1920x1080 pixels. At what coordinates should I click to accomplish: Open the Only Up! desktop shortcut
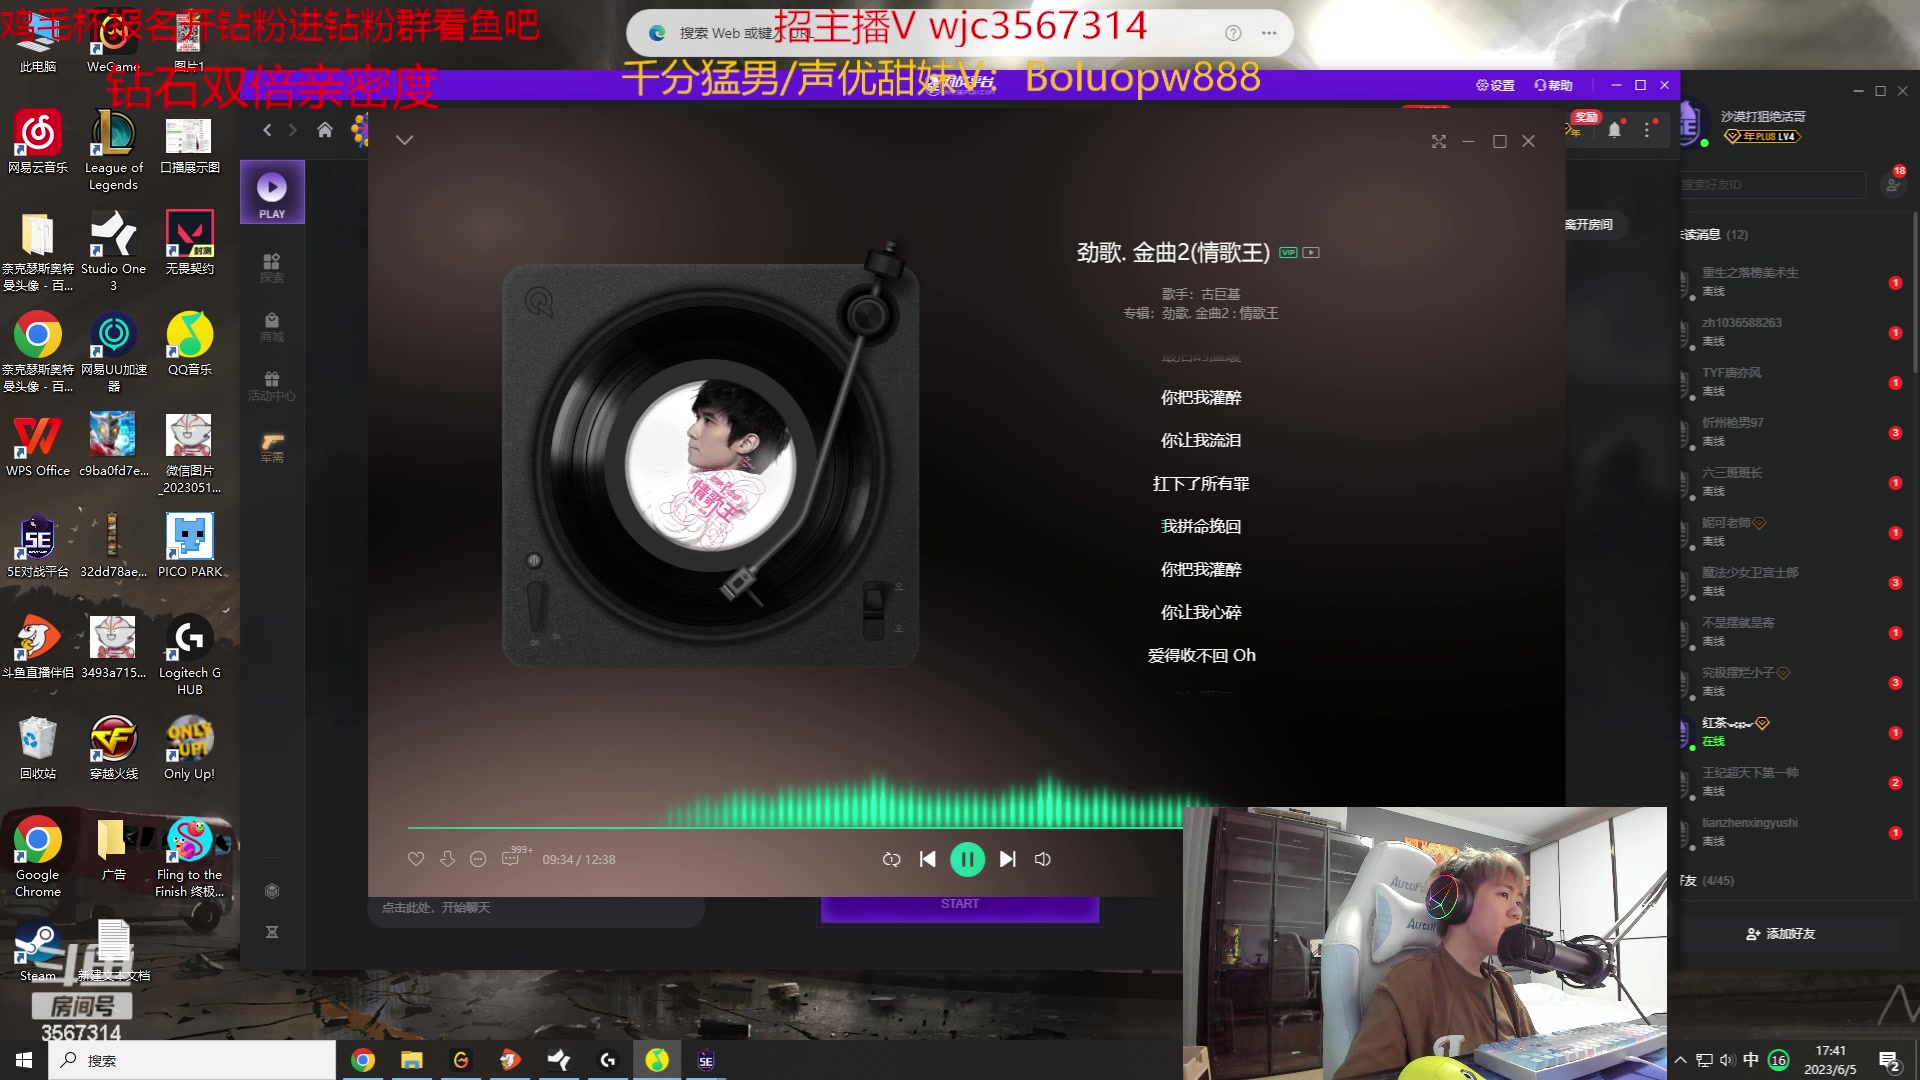pyautogui.click(x=190, y=748)
